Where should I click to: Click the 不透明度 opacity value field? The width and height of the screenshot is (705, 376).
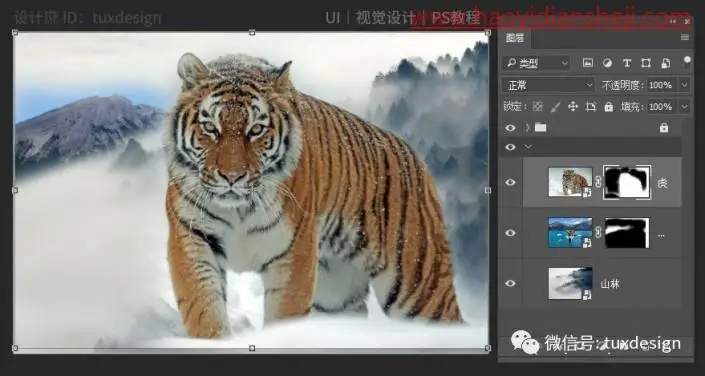pyautogui.click(x=663, y=85)
